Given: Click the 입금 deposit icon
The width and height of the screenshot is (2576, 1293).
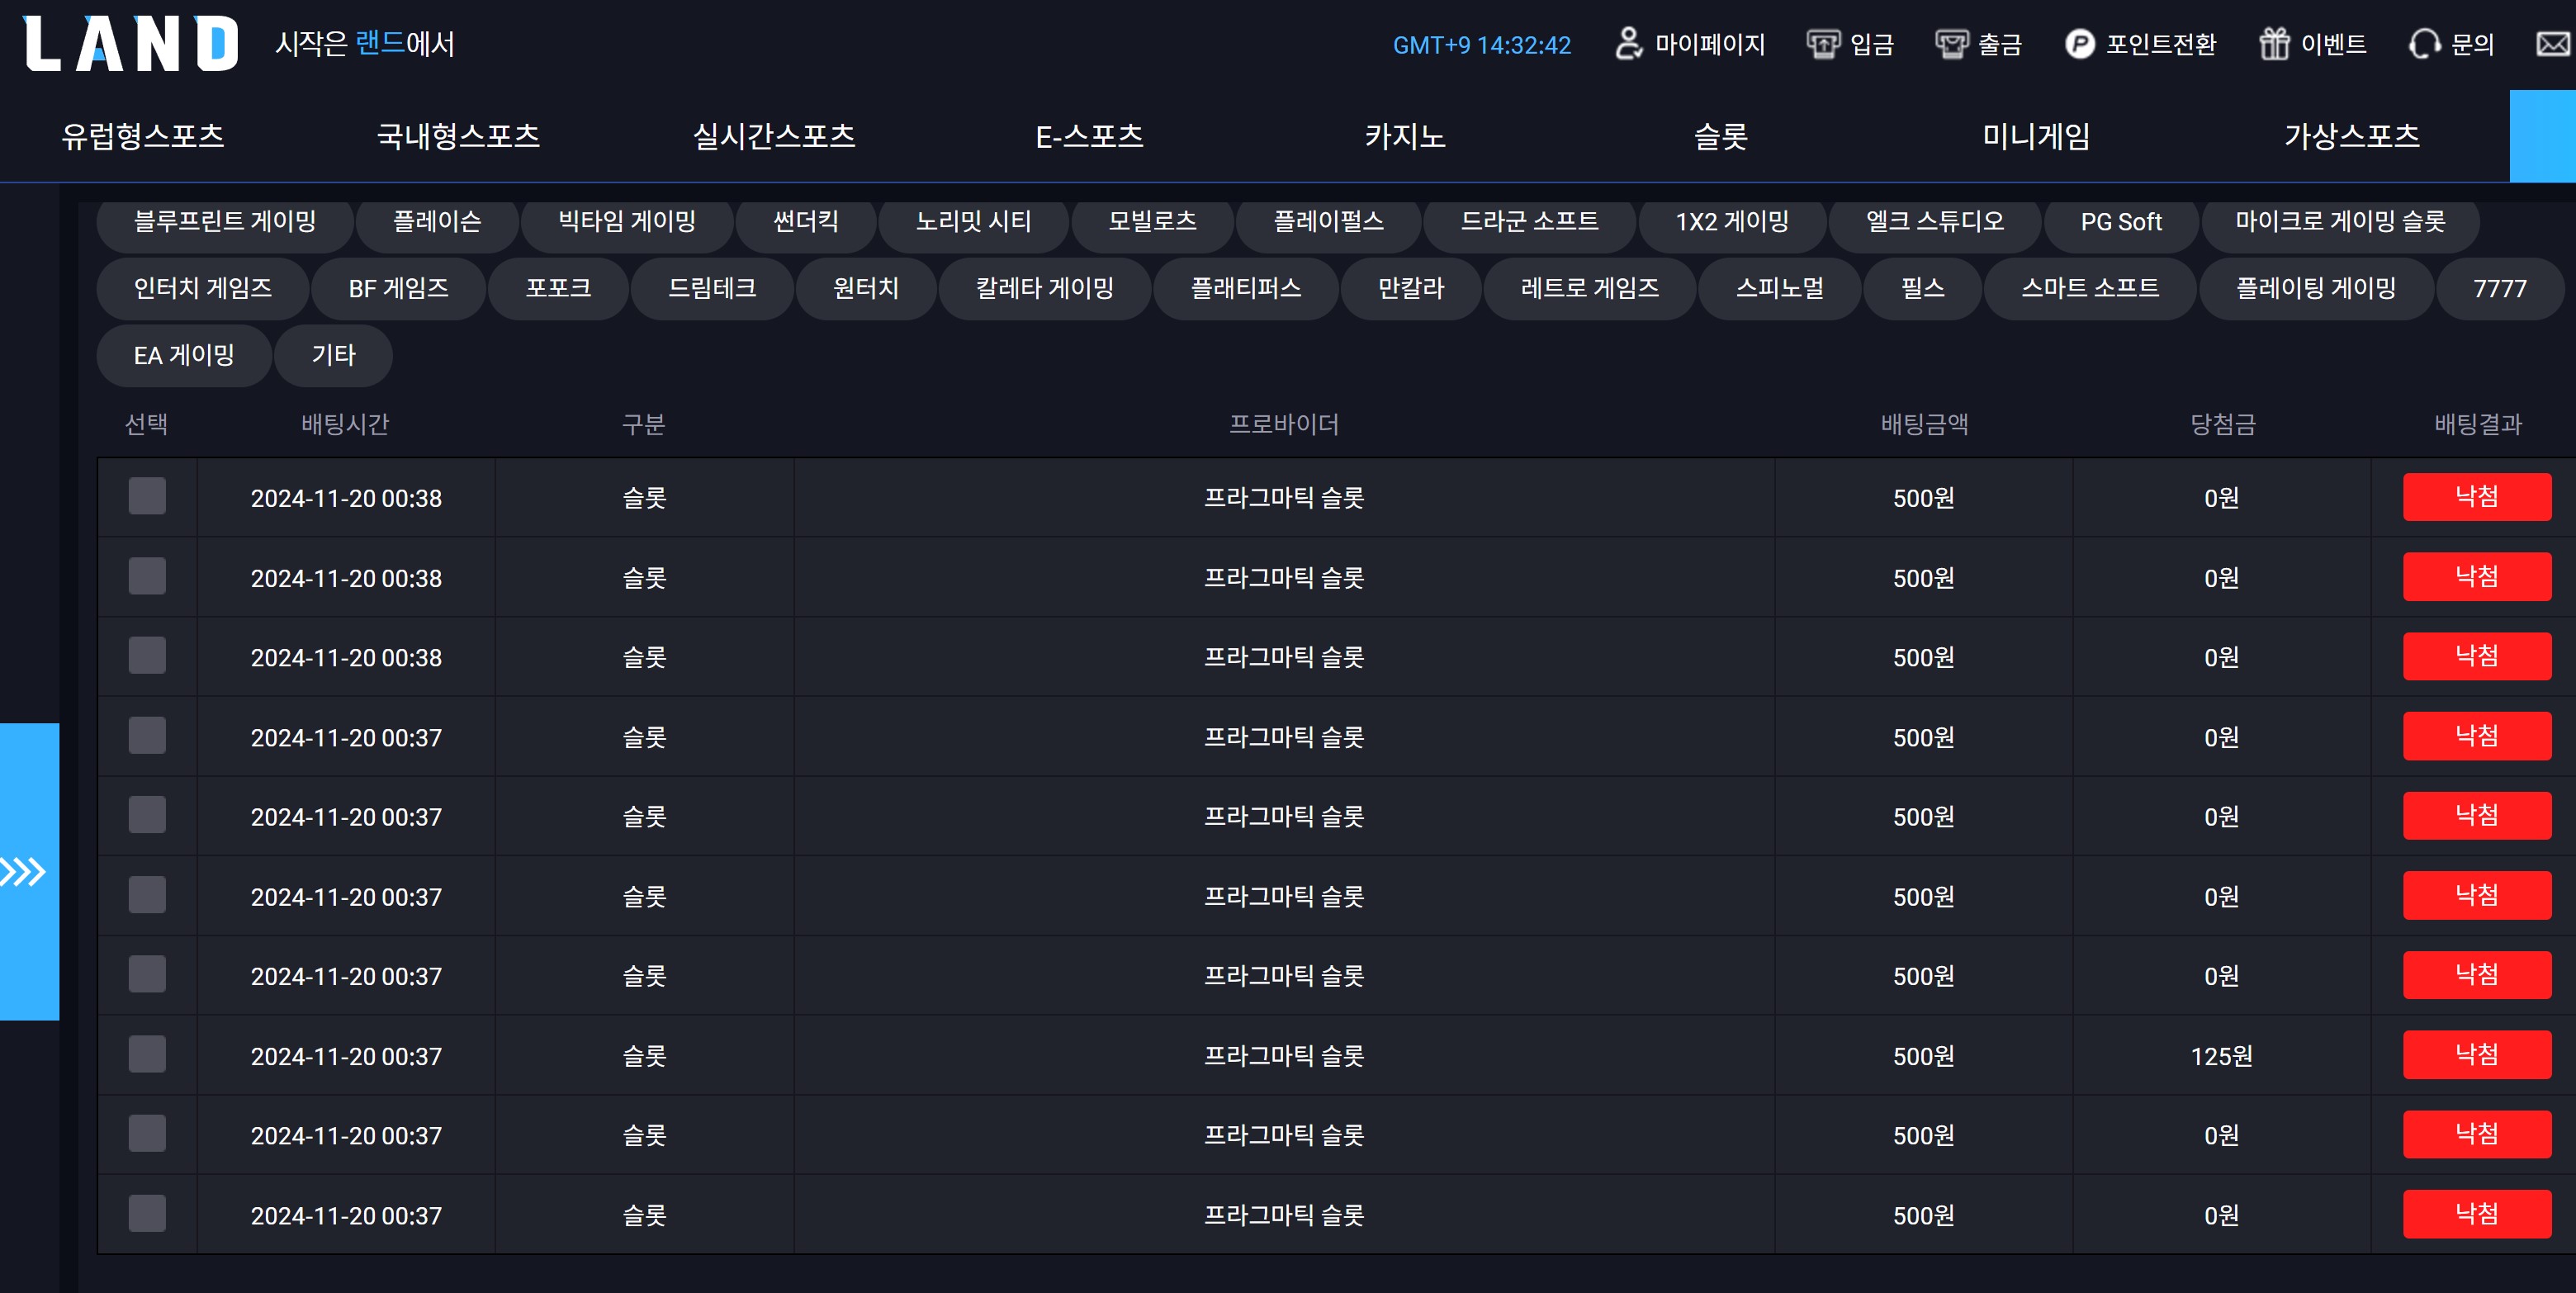Looking at the screenshot, I should tap(1823, 44).
